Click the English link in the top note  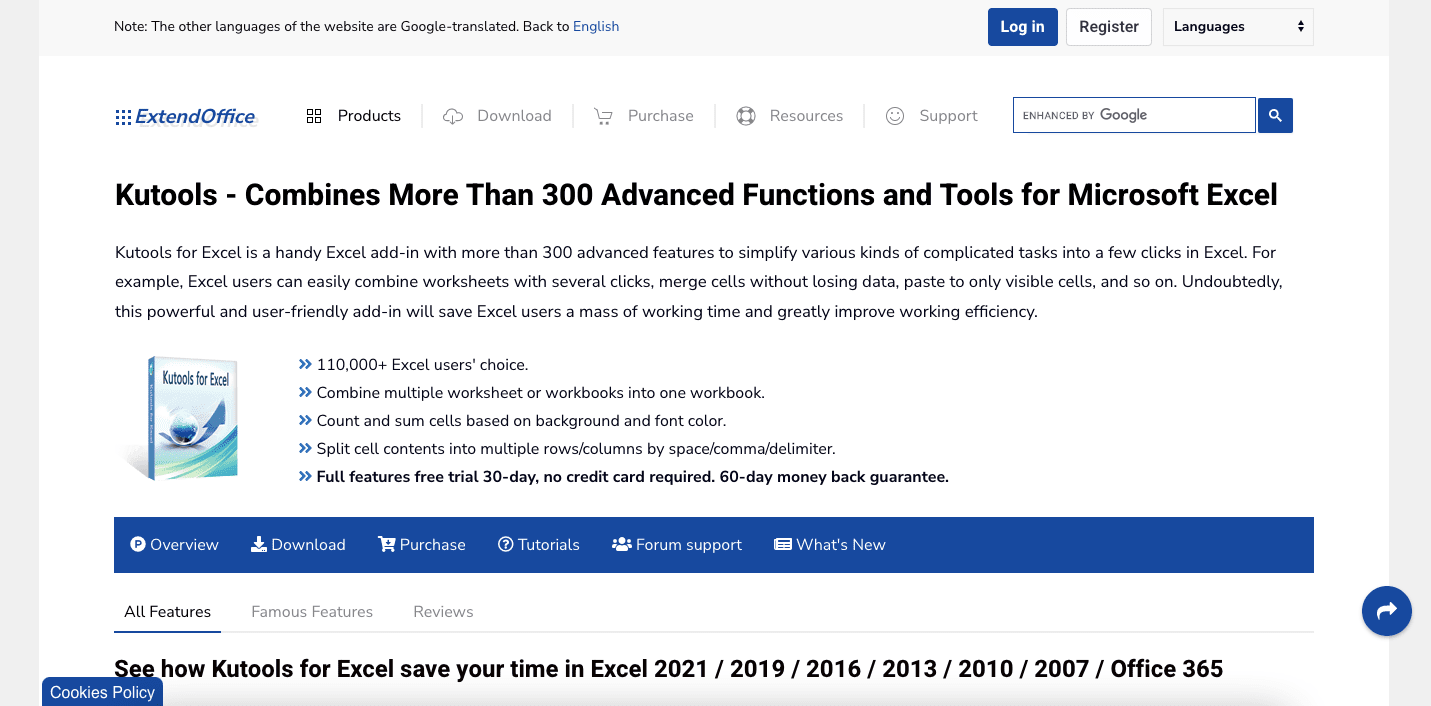pos(596,27)
